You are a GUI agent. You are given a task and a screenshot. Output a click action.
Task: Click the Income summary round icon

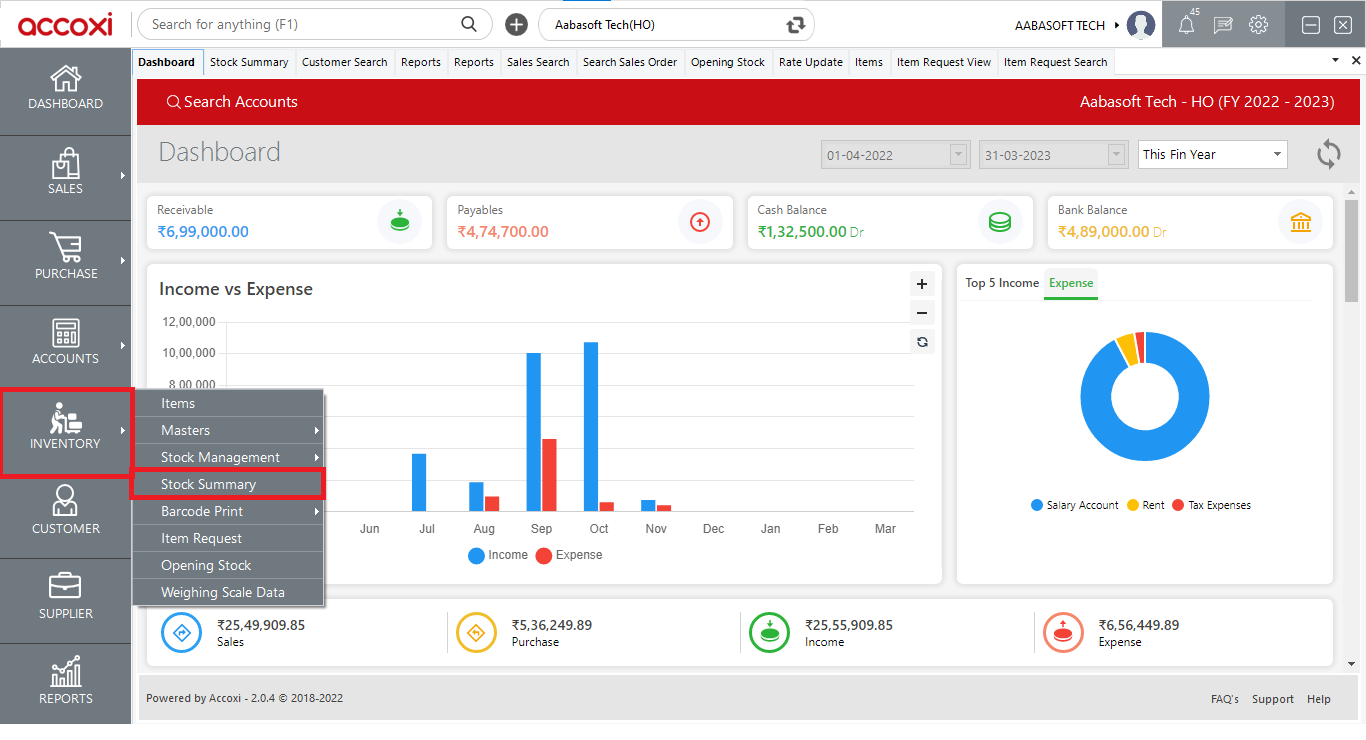770,632
